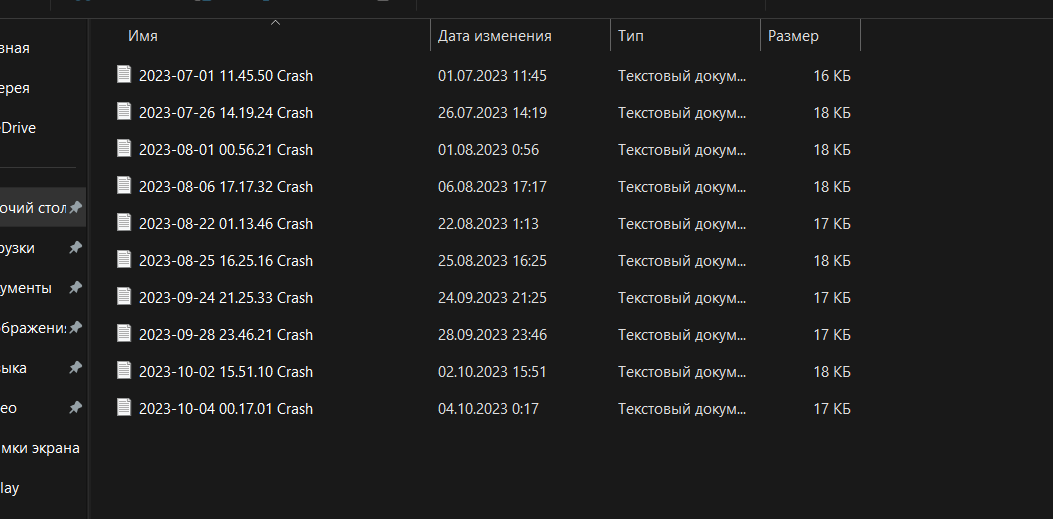Click the sort direction chevron above Имя column
Viewport: 1053px width, 519px height.
[x=275, y=22]
